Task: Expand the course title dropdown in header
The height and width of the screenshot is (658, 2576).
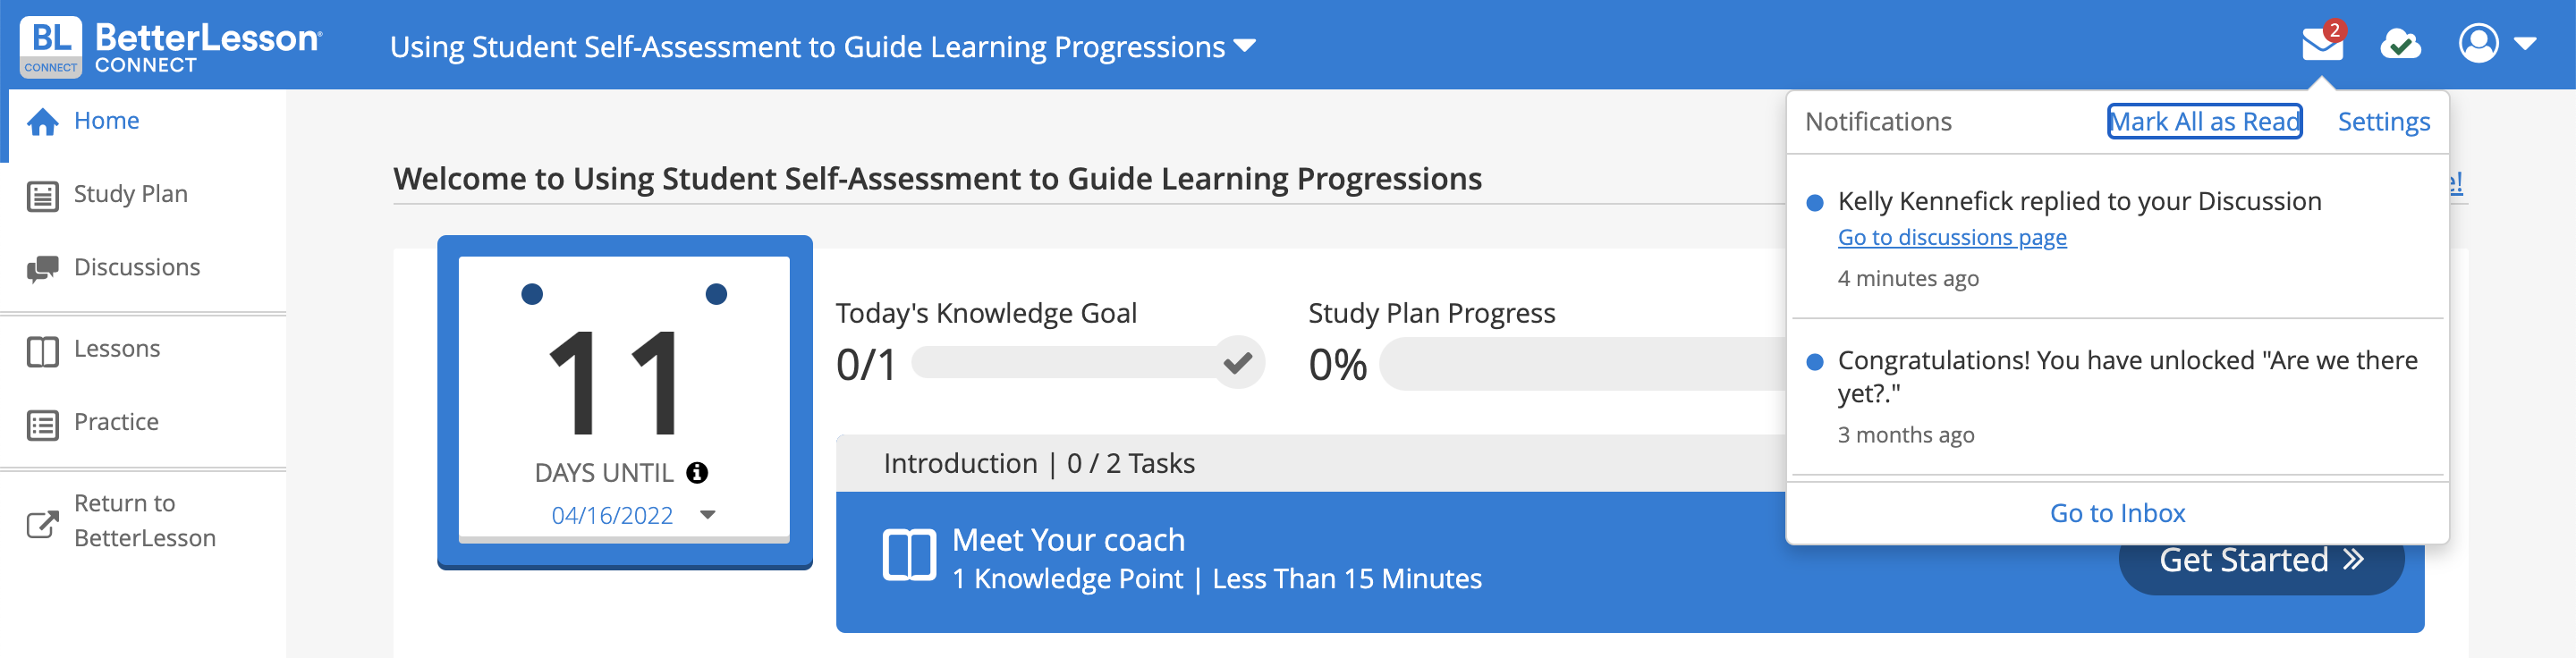Action: 1246,46
